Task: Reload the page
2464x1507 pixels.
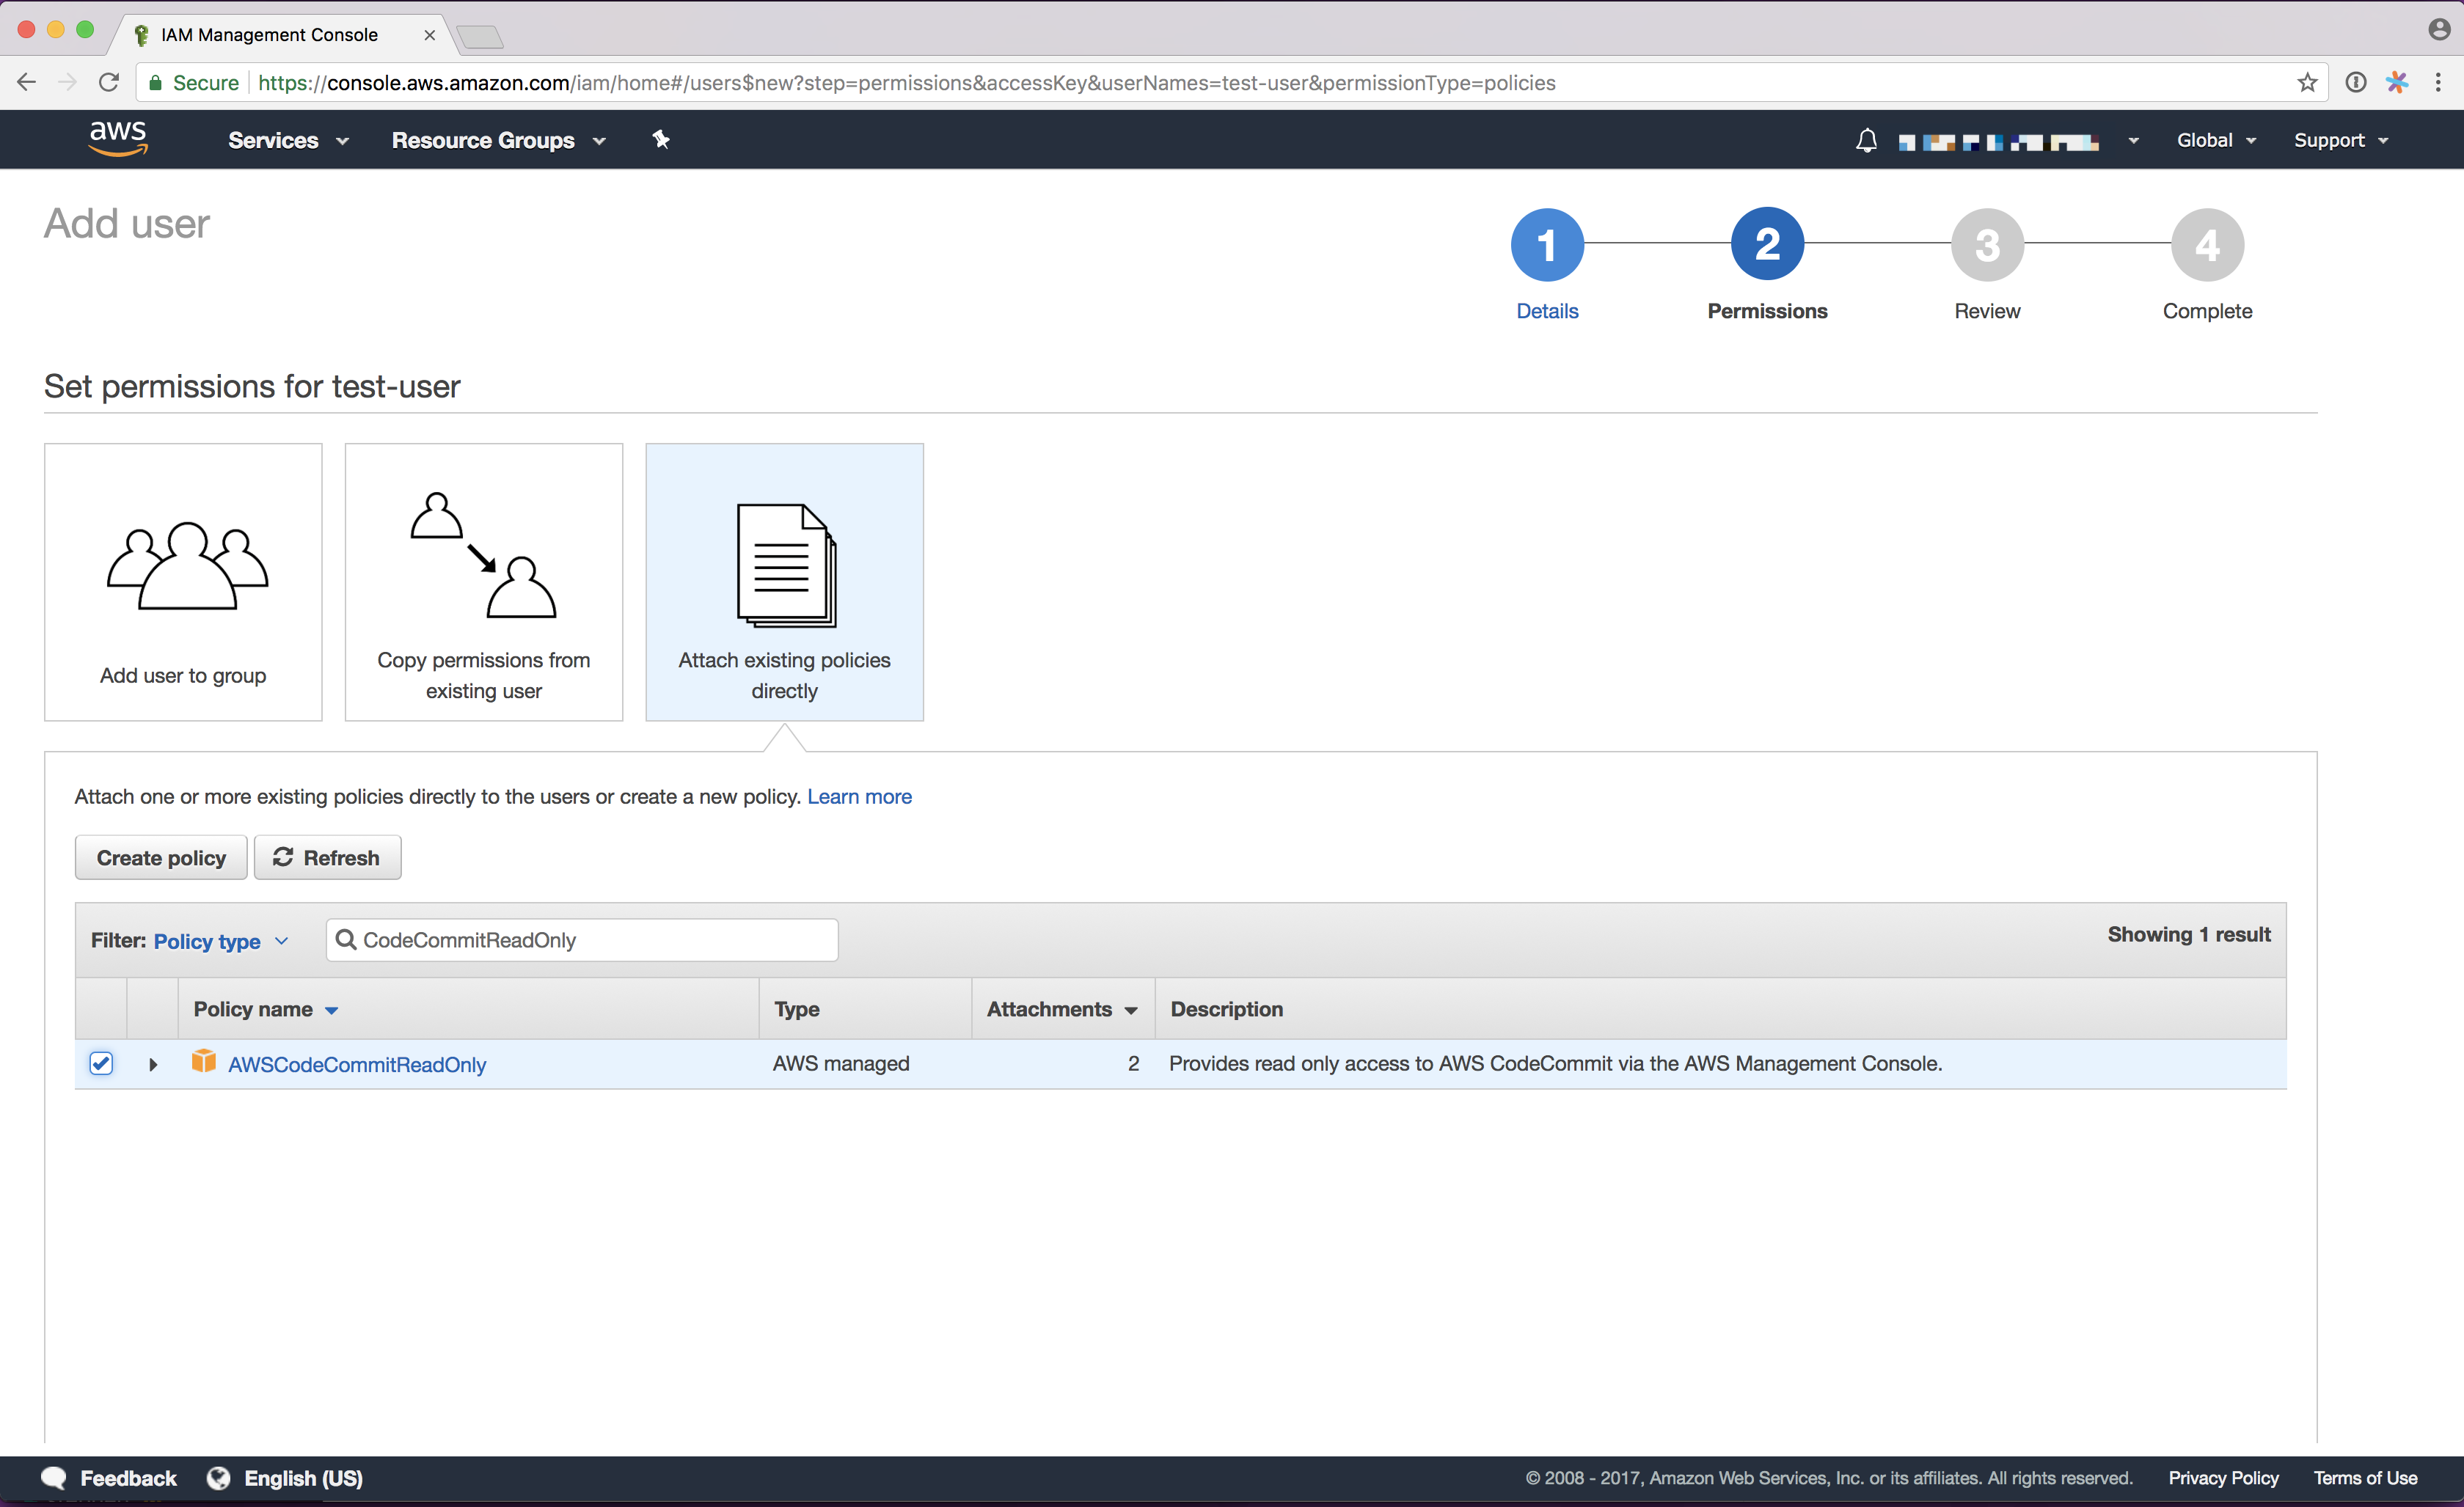Action: [109, 82]
